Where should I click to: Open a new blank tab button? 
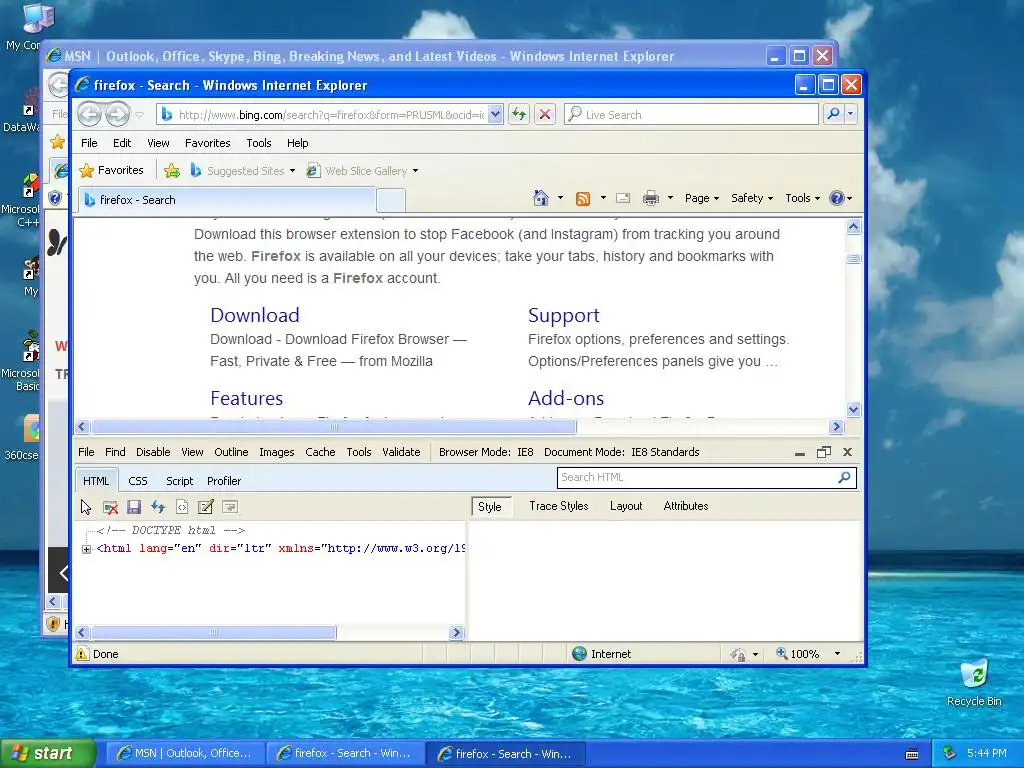[391, 200]
